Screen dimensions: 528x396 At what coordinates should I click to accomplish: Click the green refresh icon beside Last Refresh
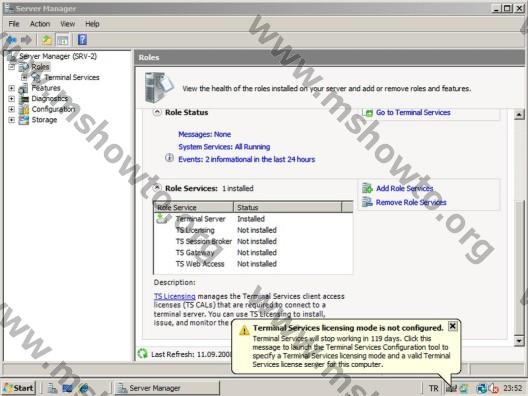coord(142,354)
